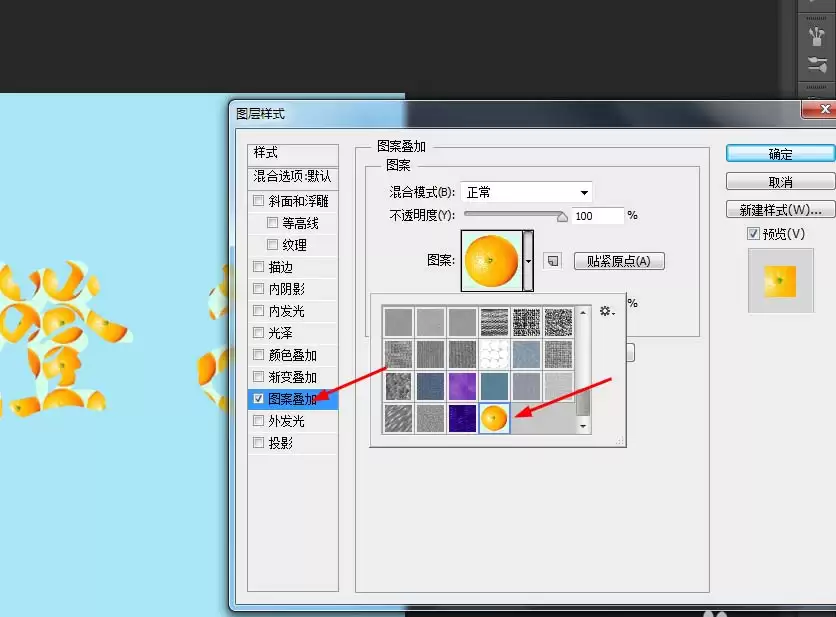This screenshot has height=617, width=836.
Task: Enable the 投影 drop shadow checkbox
Action: pyautogui.click(x=259, y=443)
